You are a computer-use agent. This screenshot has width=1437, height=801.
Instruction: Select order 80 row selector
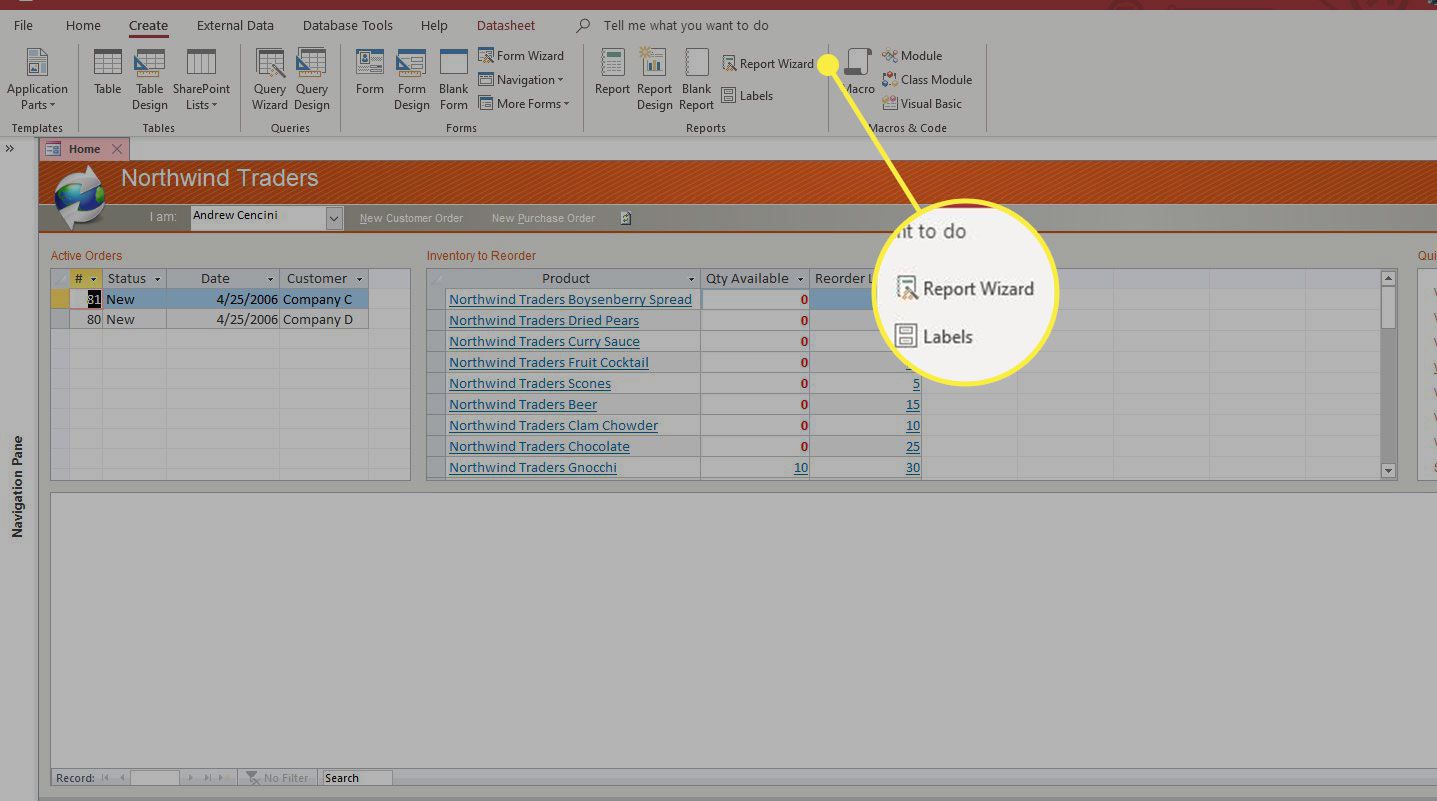click(60, 320)
